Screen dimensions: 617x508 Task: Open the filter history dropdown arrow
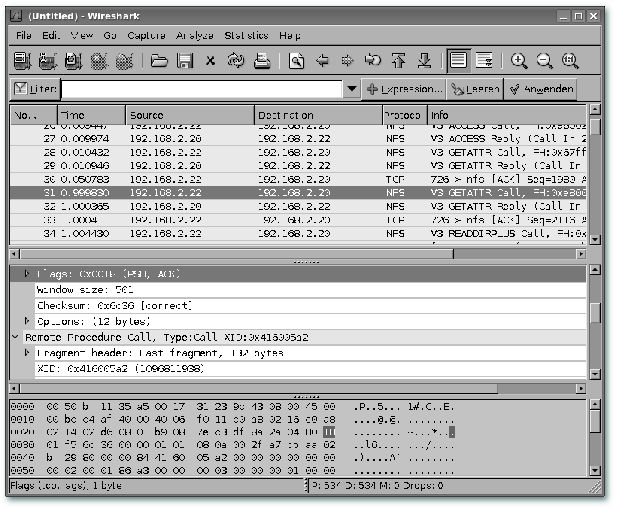click(x=351, y=90)
